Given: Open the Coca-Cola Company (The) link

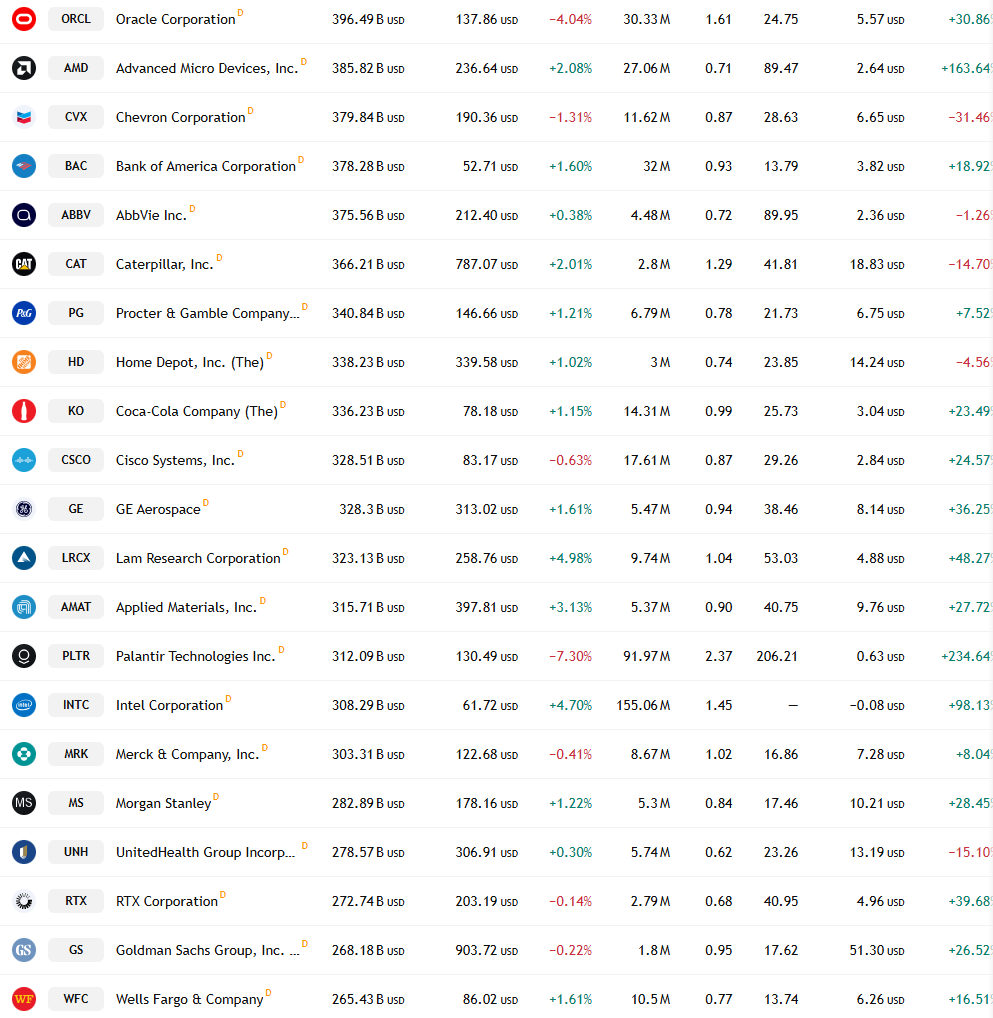Looking at the screenshot, I should 197,412.
